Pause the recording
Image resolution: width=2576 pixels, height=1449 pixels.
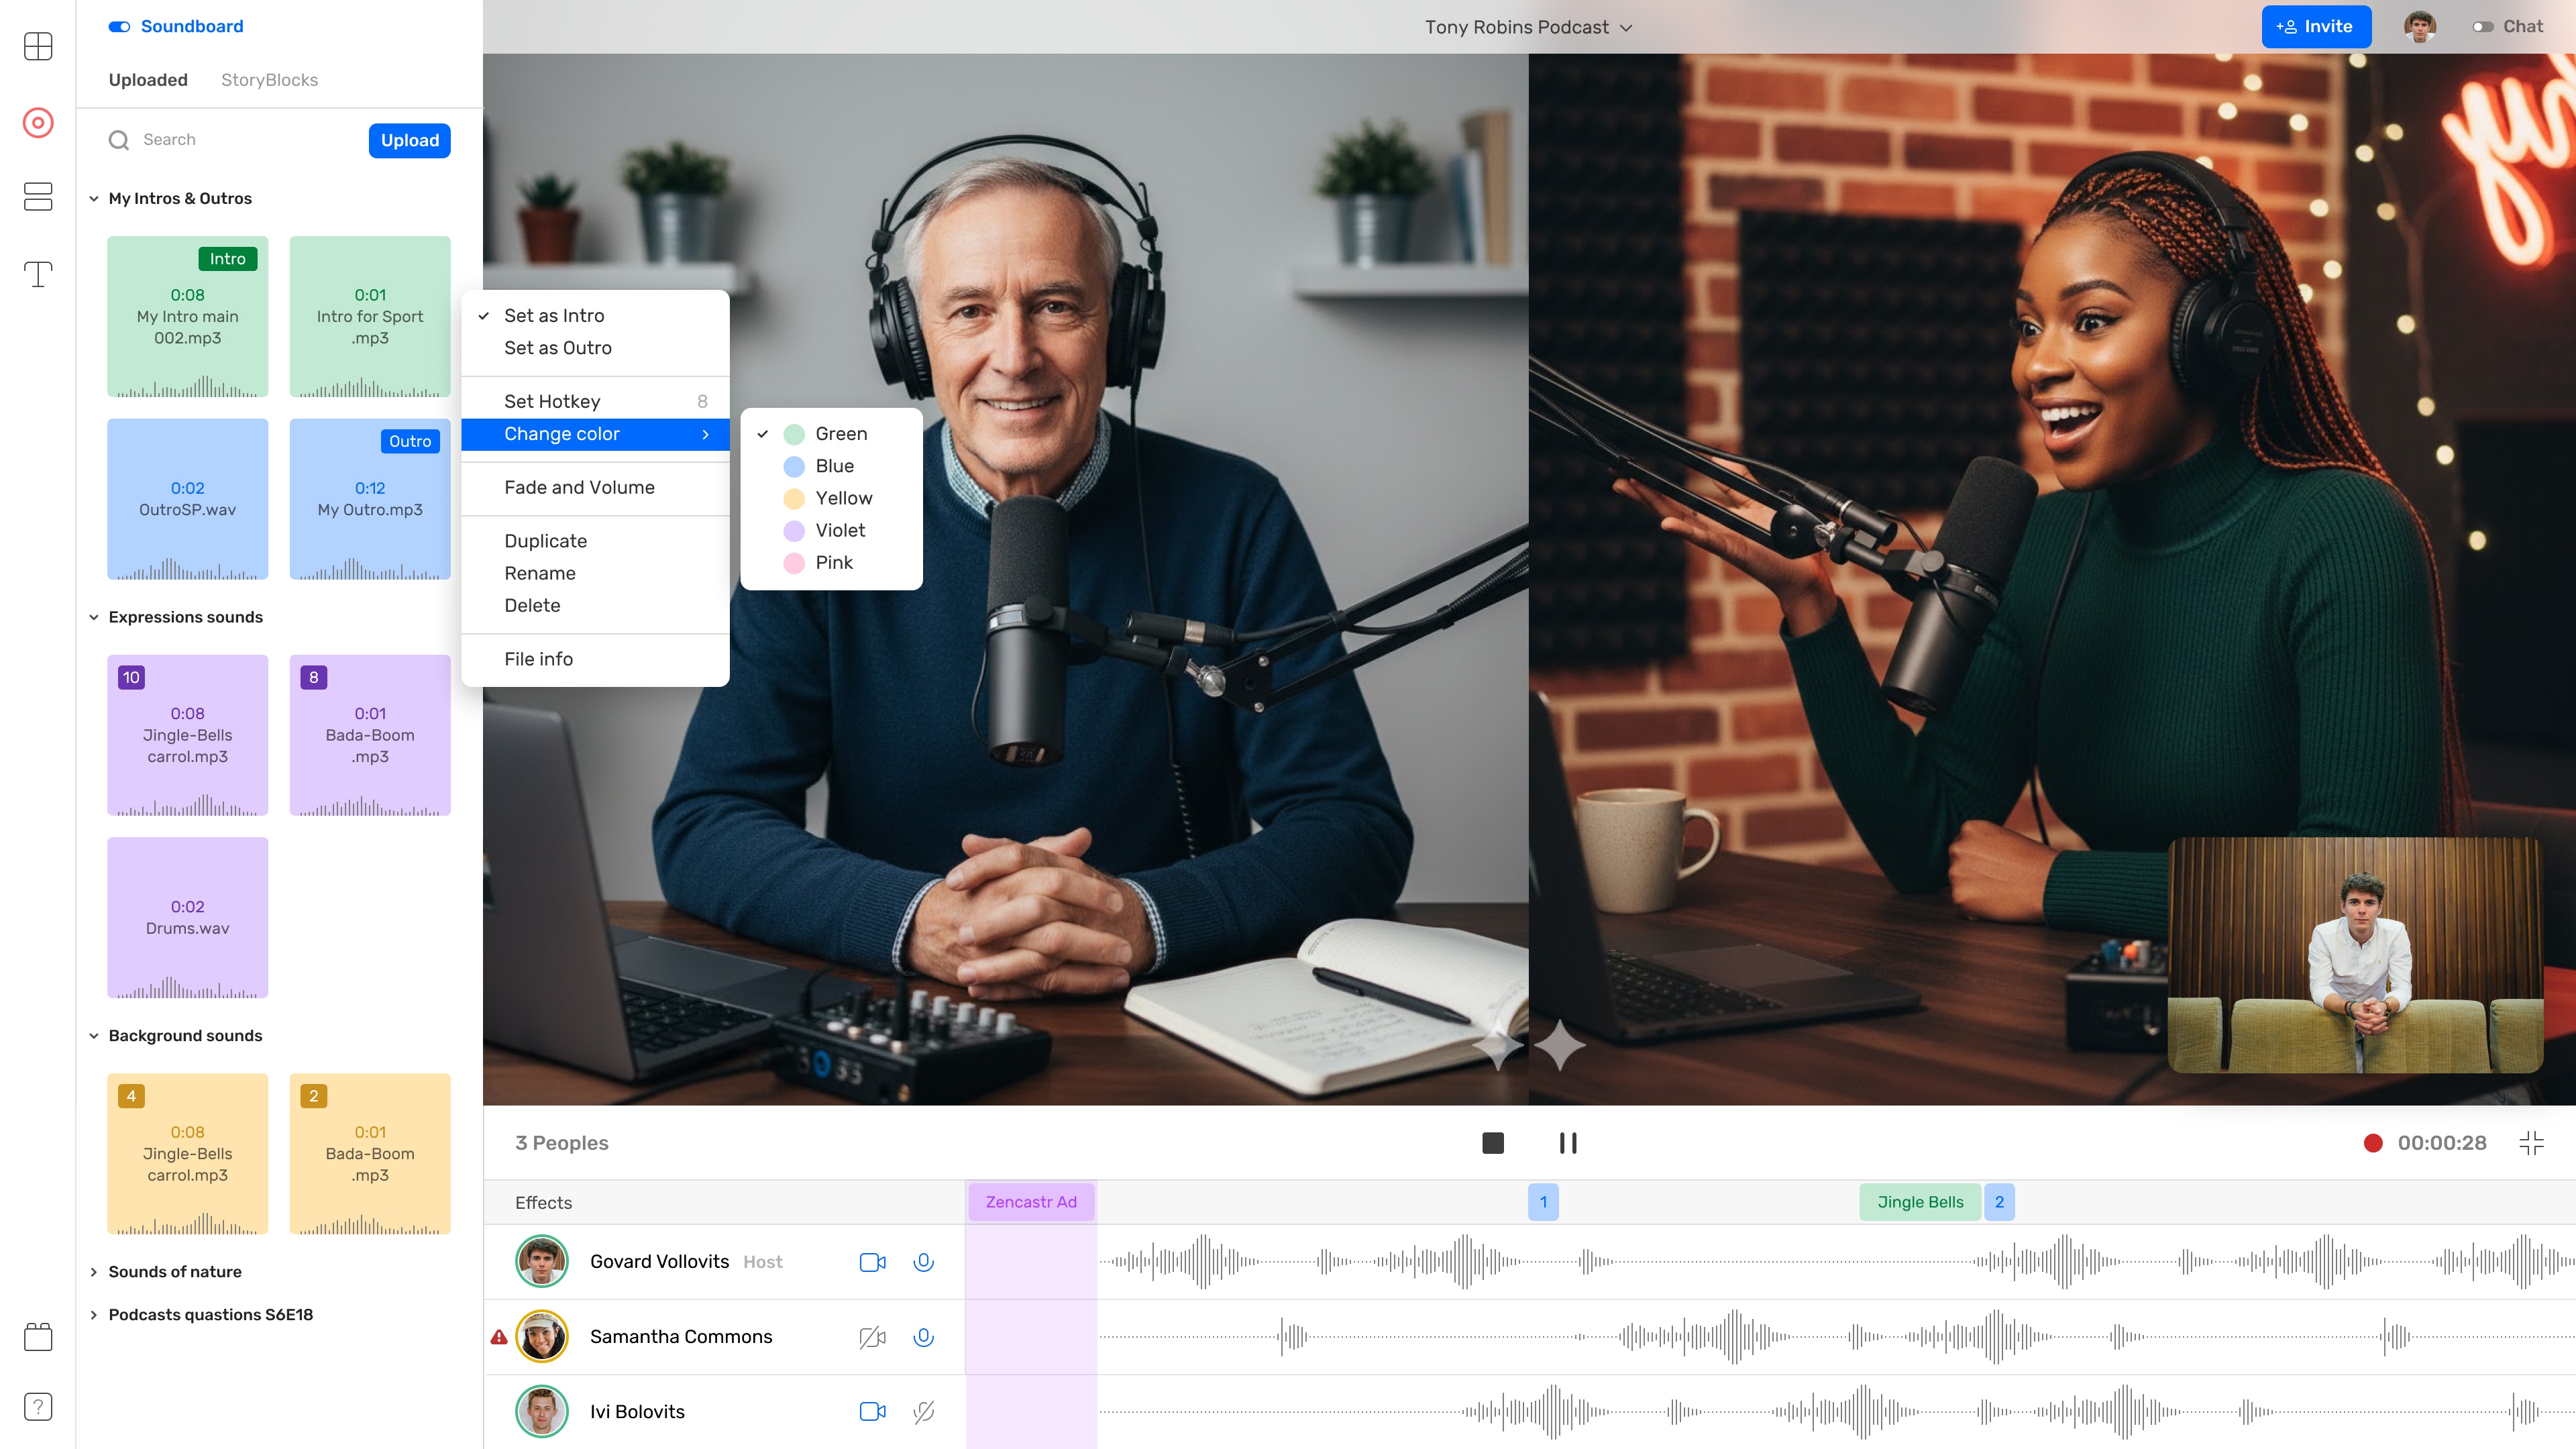pyautogui.click(x=1567, y=1143)
